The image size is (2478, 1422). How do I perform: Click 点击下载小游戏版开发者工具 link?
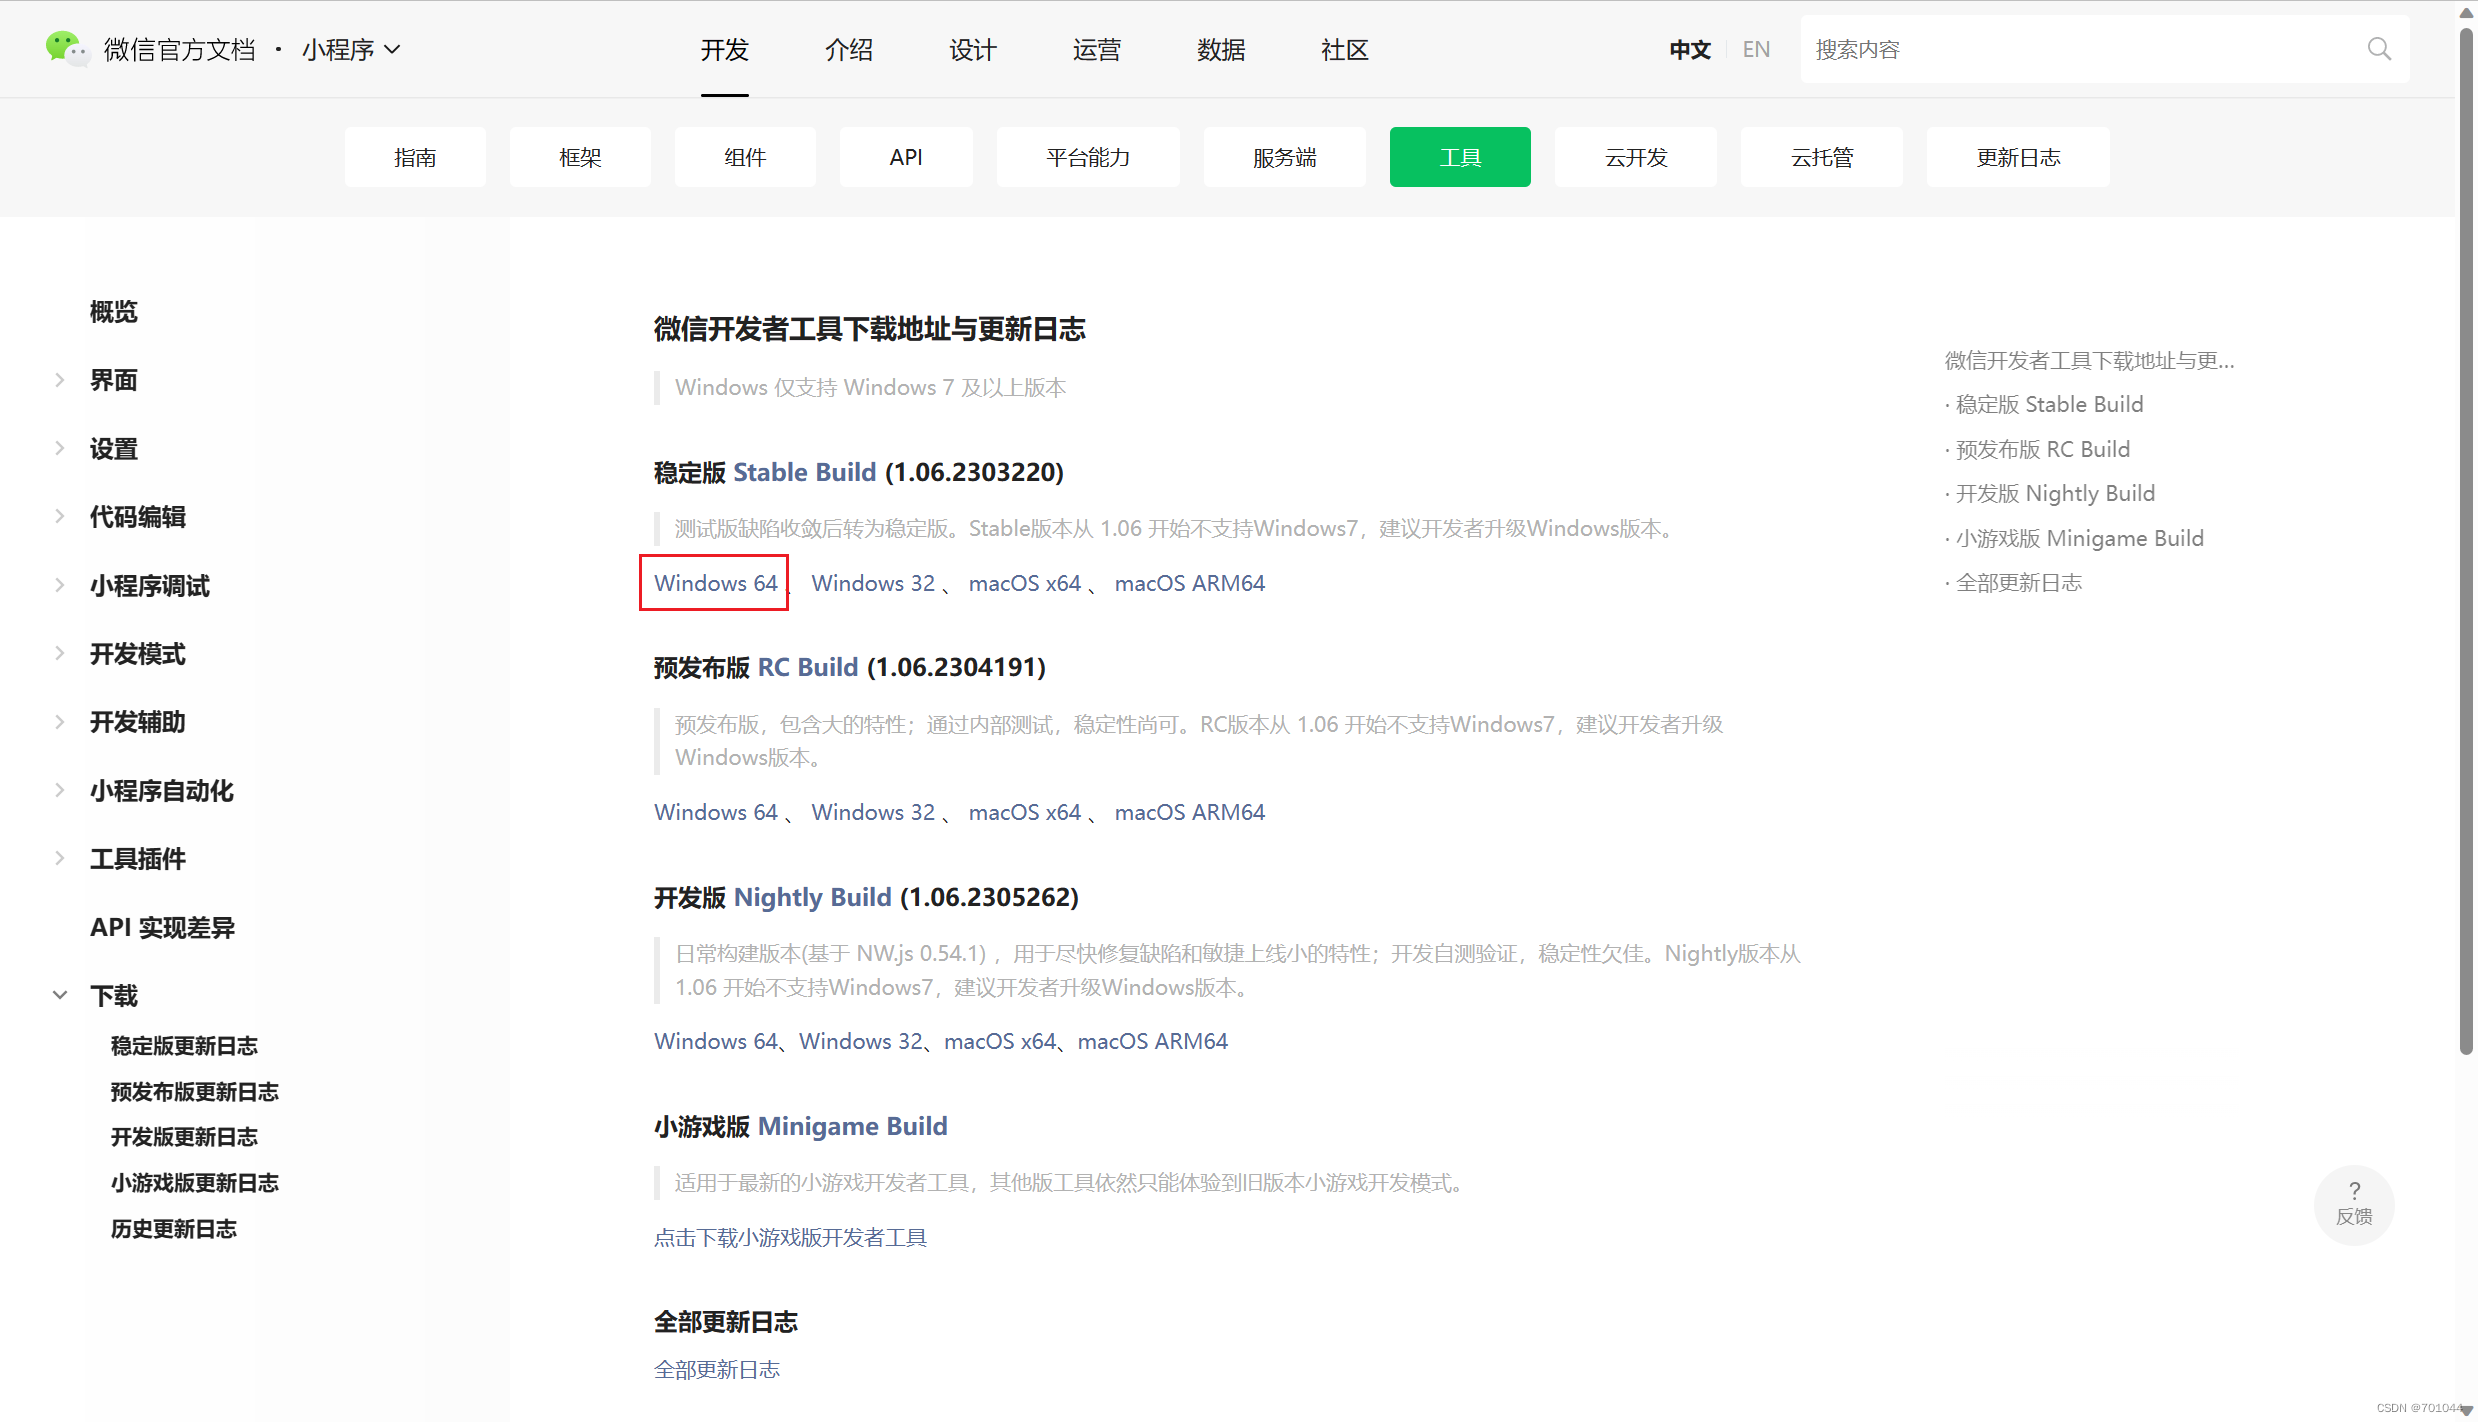(x=790, y=1237)
